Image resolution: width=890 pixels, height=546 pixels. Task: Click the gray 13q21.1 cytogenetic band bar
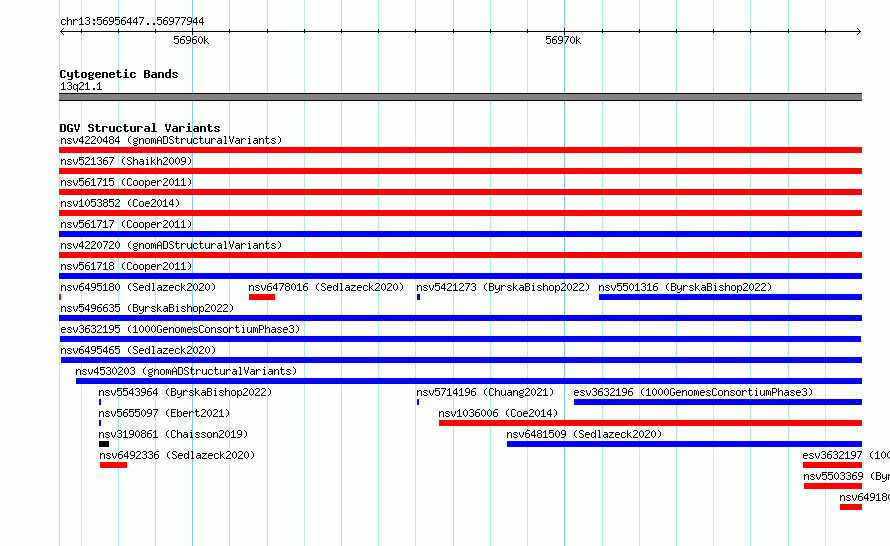pyautogui.click(x=460, y=97)
